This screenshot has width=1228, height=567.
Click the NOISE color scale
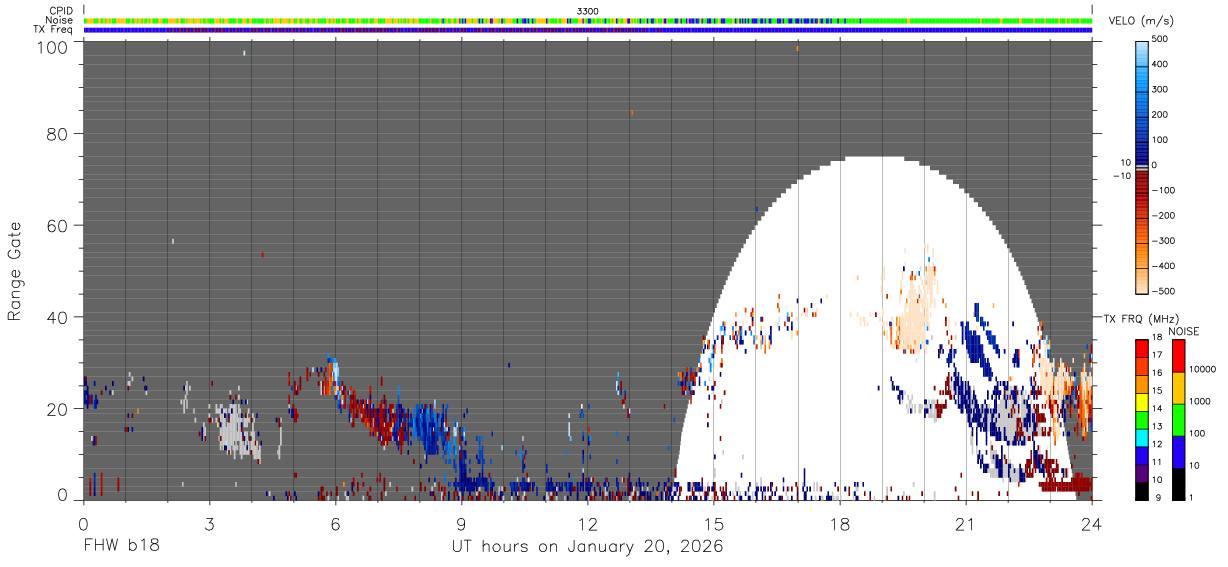pos(1178,420)
